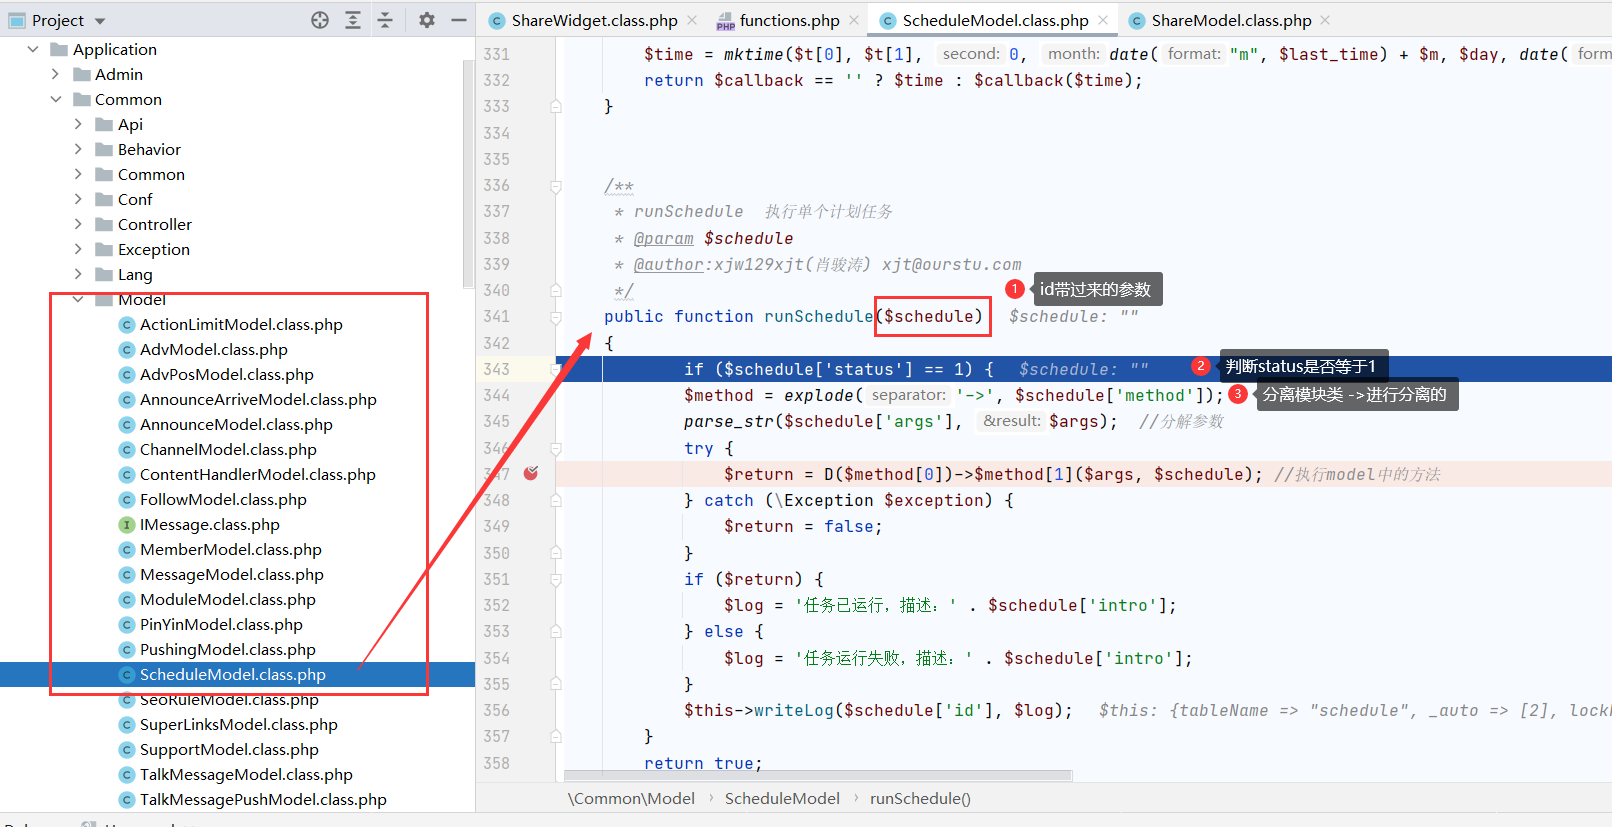Click the Collapse All icon in Project panel

click(x=385, y=20)
